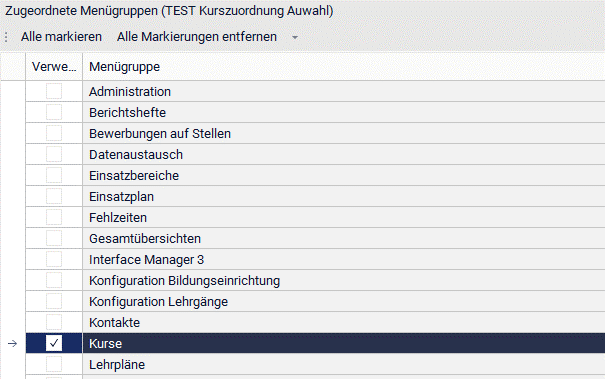Open the toolbar overflow dropdown arrow
The width and height of the screenshot is (605, 379).
[x=295, y=37]
